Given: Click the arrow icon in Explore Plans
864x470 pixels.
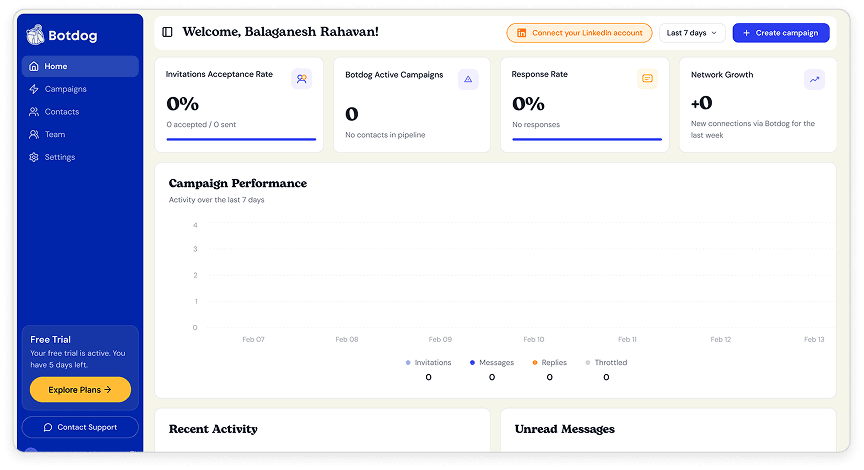Looking at the screenshot, I should [x=108, y=390].
